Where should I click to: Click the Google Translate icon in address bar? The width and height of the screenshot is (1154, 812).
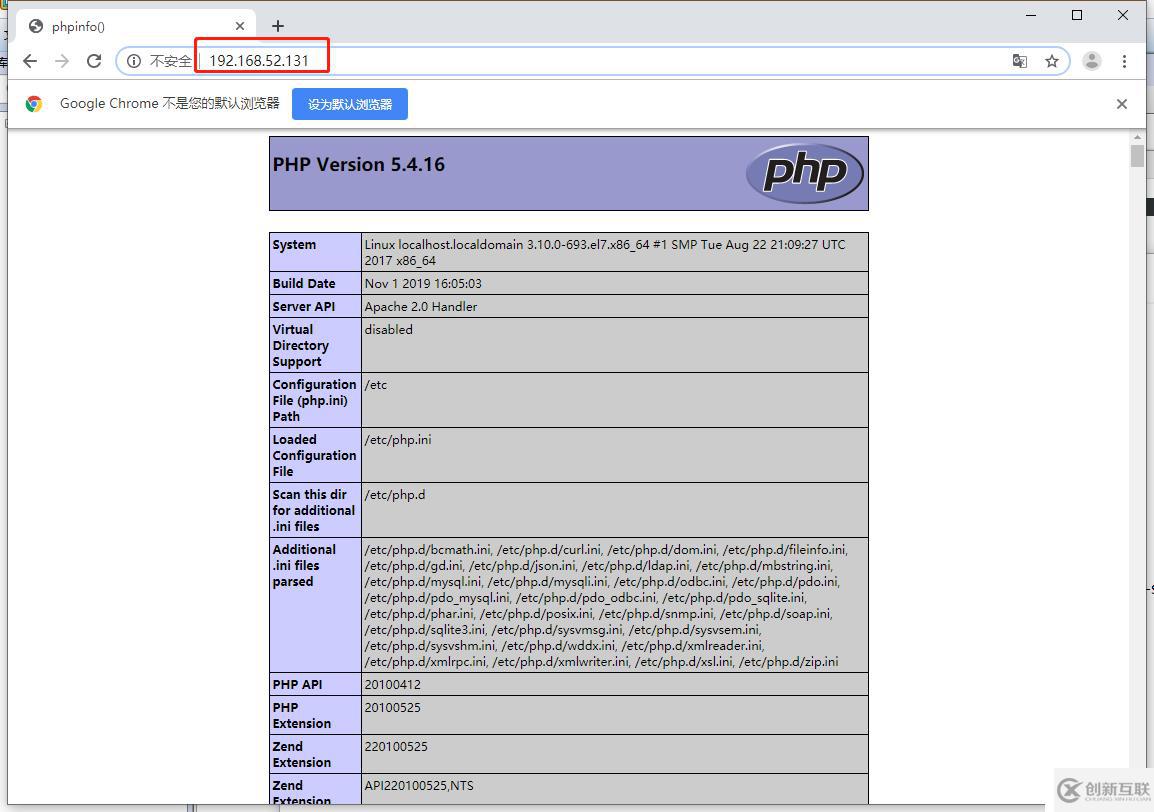tap(1019, 61)
